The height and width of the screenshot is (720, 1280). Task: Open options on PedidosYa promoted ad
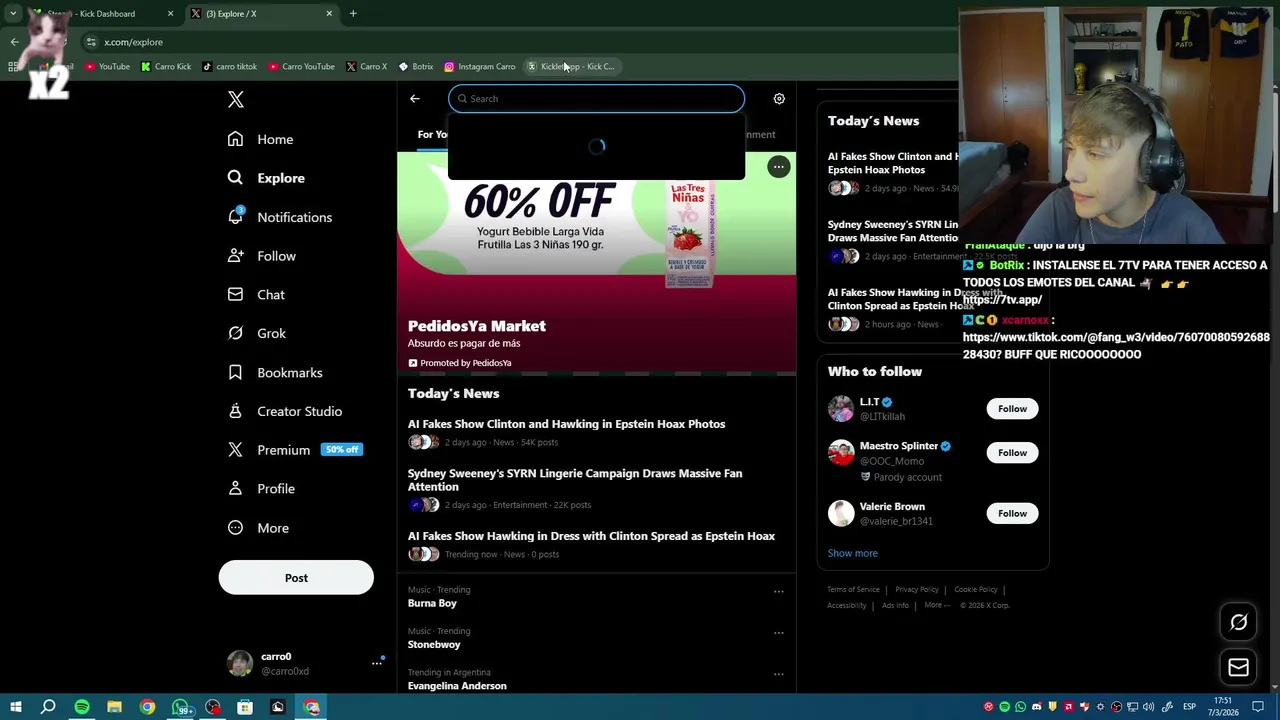pyautogui.click(x=778, y=167)
